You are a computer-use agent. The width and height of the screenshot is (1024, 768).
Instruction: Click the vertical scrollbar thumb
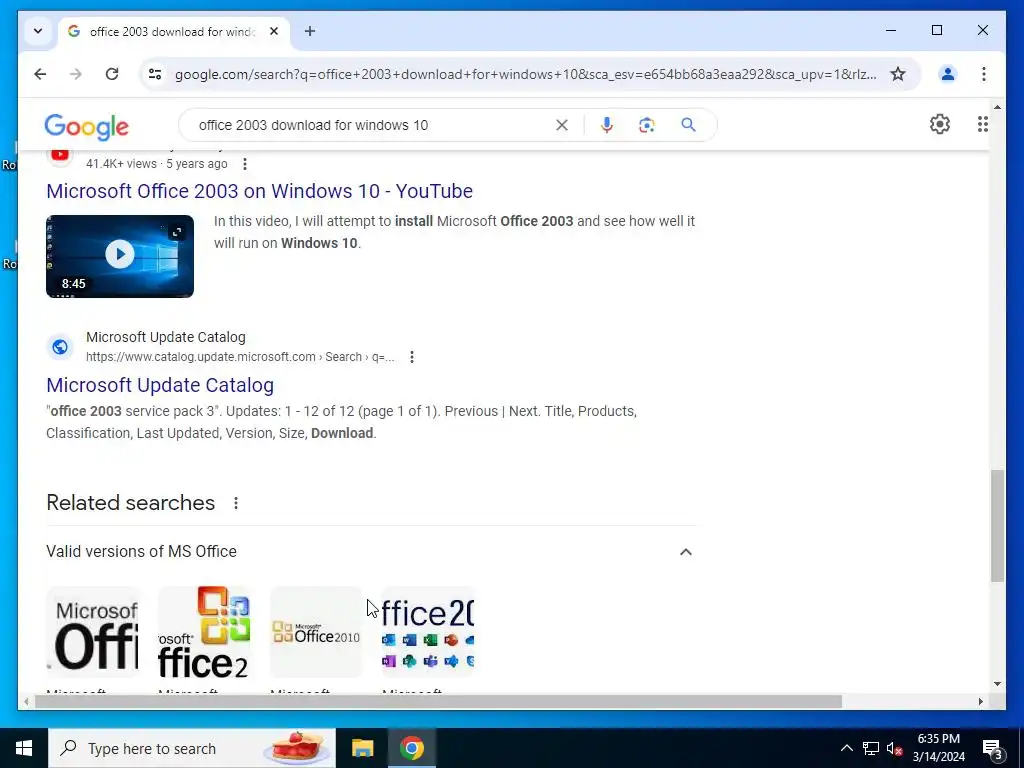(997, 526)
